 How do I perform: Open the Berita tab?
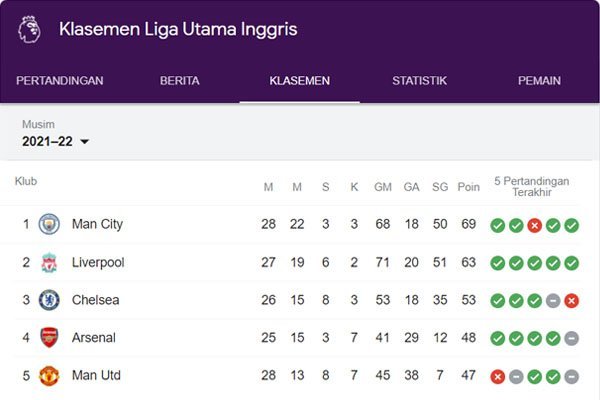click(x=180, y=81)
